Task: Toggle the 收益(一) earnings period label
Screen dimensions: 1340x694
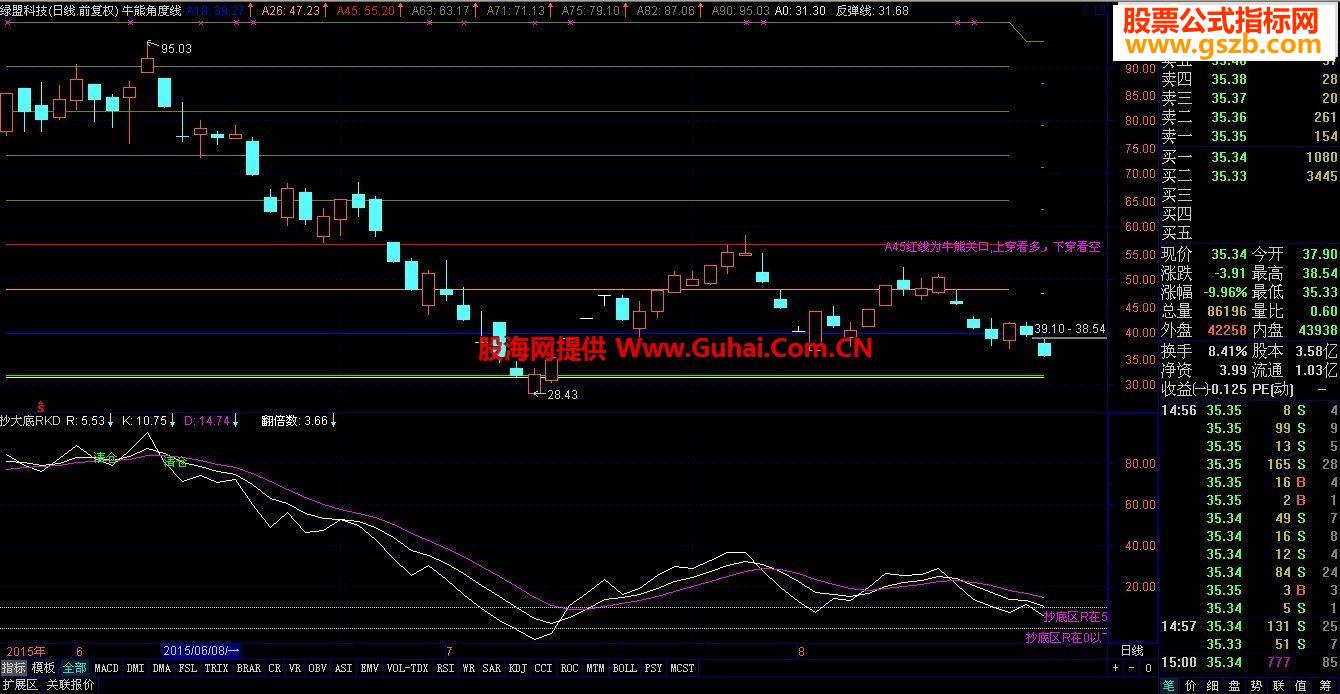Action: 1186,388
